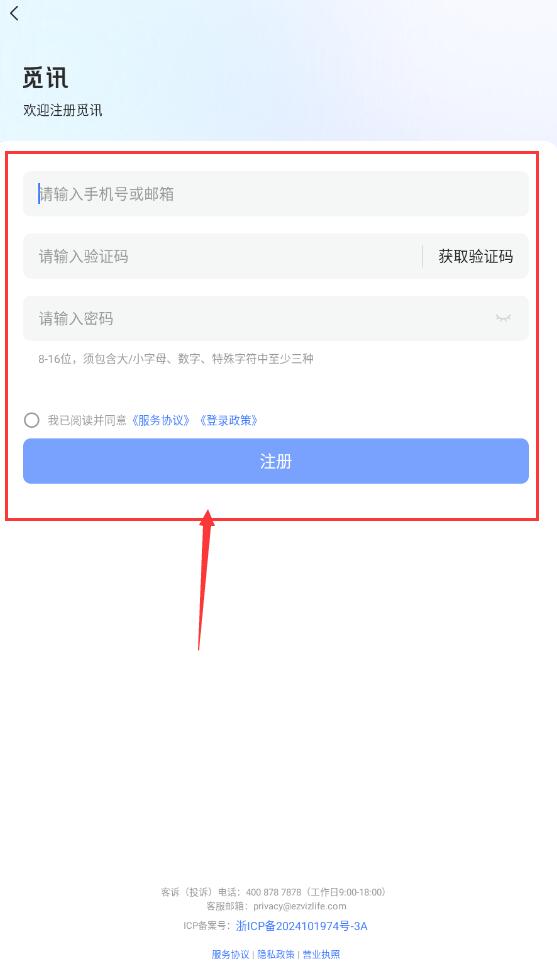Toggle password visibility eye icon
The width and height of the screenshot is (557, 974).
[503, 318]
